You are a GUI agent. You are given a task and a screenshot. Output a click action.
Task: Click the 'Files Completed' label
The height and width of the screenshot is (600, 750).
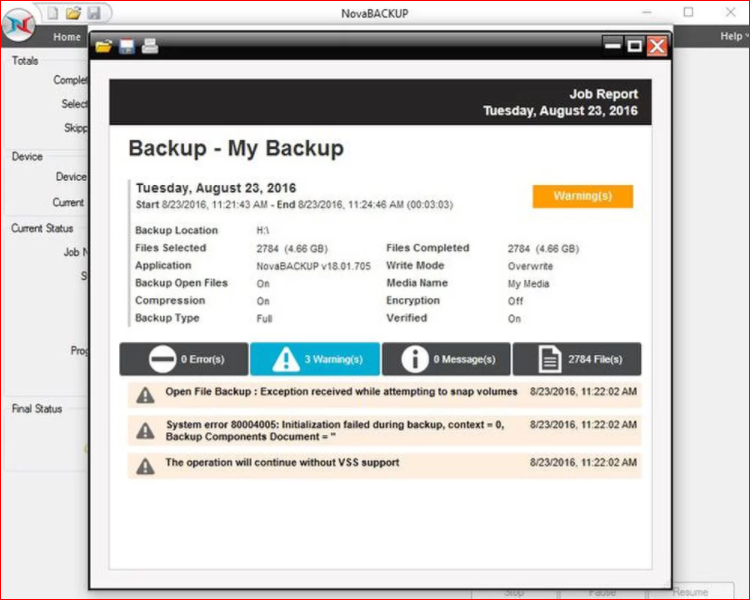pos(428,248)
